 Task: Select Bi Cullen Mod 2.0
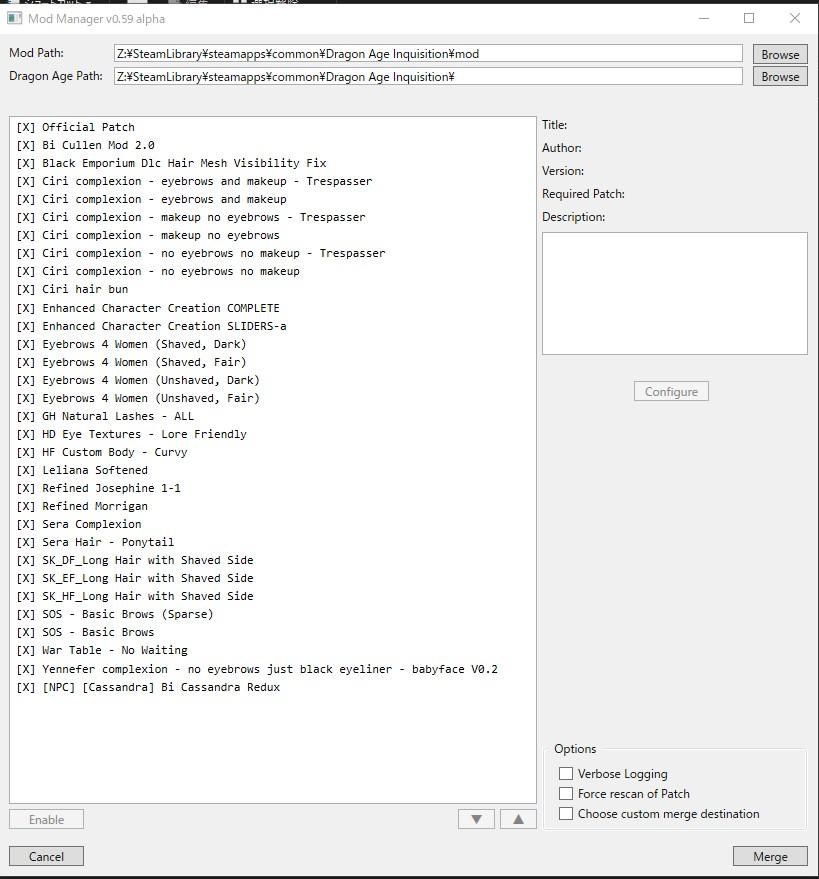(x=85, y=145)
